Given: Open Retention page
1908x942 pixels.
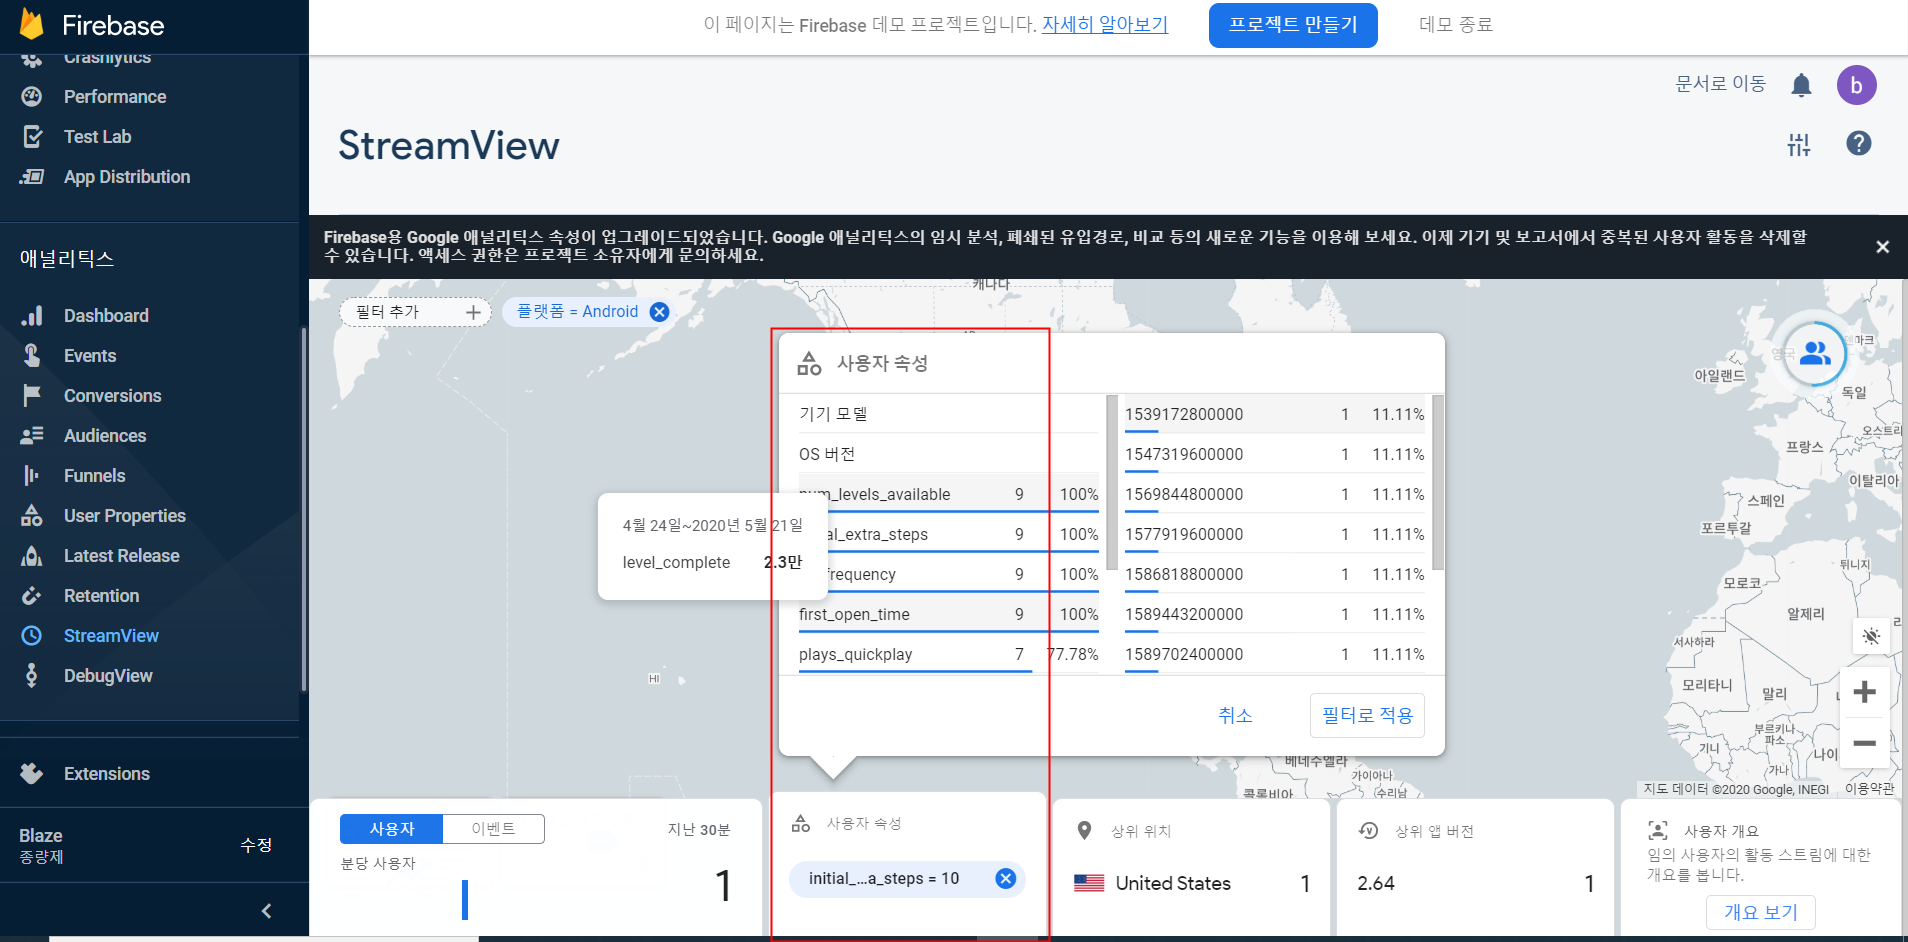Looking at the screenshot, I should 101,596.
